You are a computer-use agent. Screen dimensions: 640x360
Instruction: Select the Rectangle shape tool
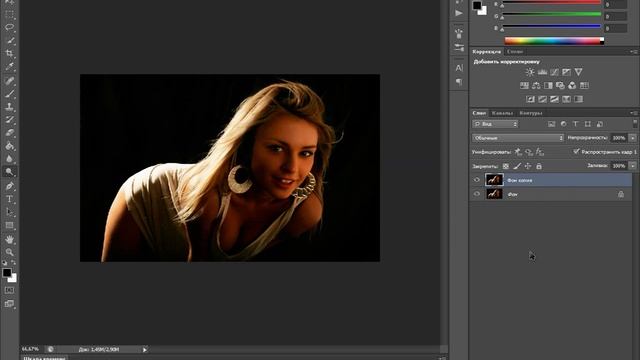tap(9, 225)
